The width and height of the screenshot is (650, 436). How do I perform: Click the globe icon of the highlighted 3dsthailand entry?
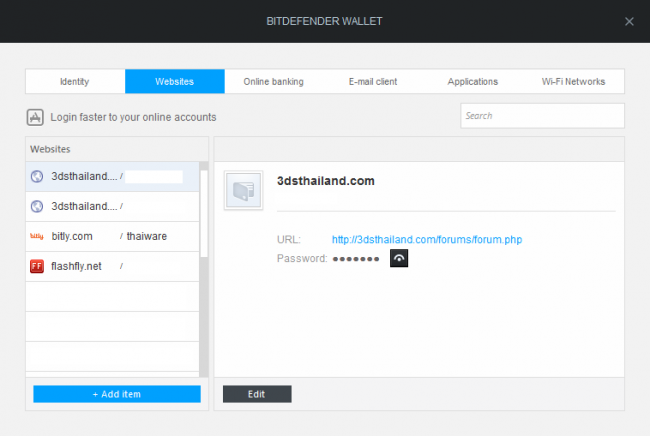click(x=37, y=177)
